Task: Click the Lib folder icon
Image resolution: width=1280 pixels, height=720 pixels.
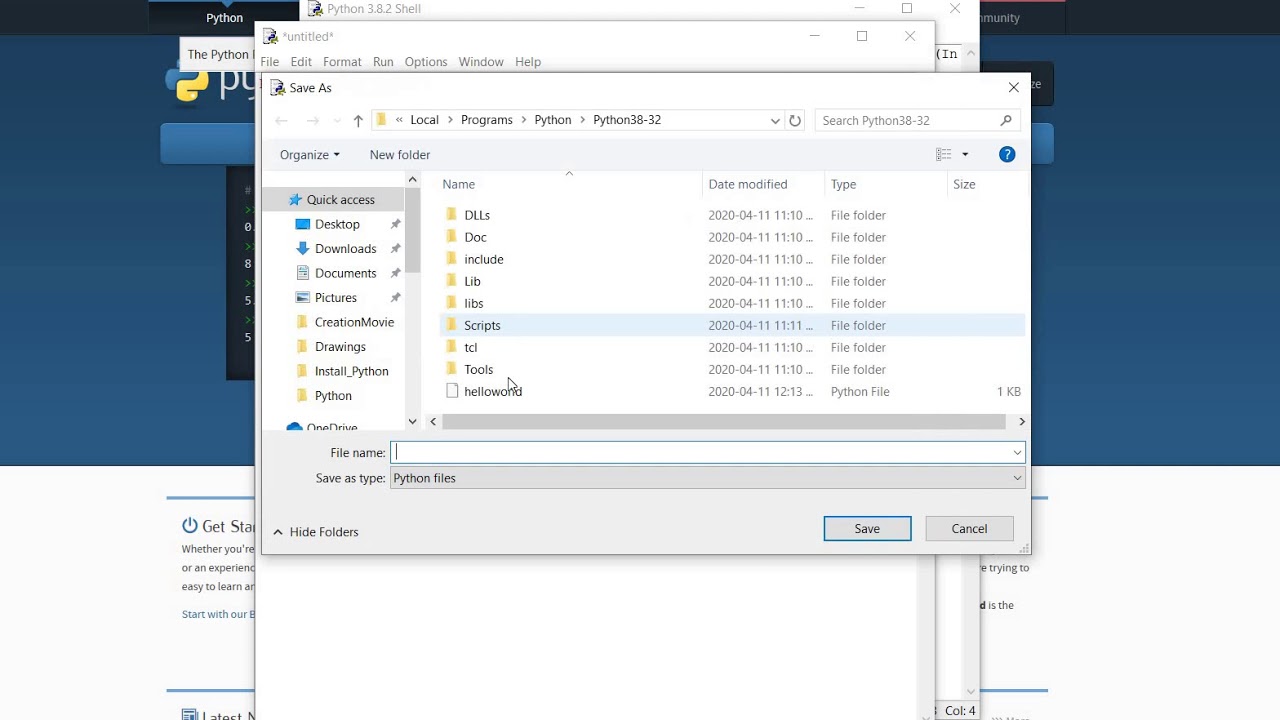Action: click(x=451, y=281)
